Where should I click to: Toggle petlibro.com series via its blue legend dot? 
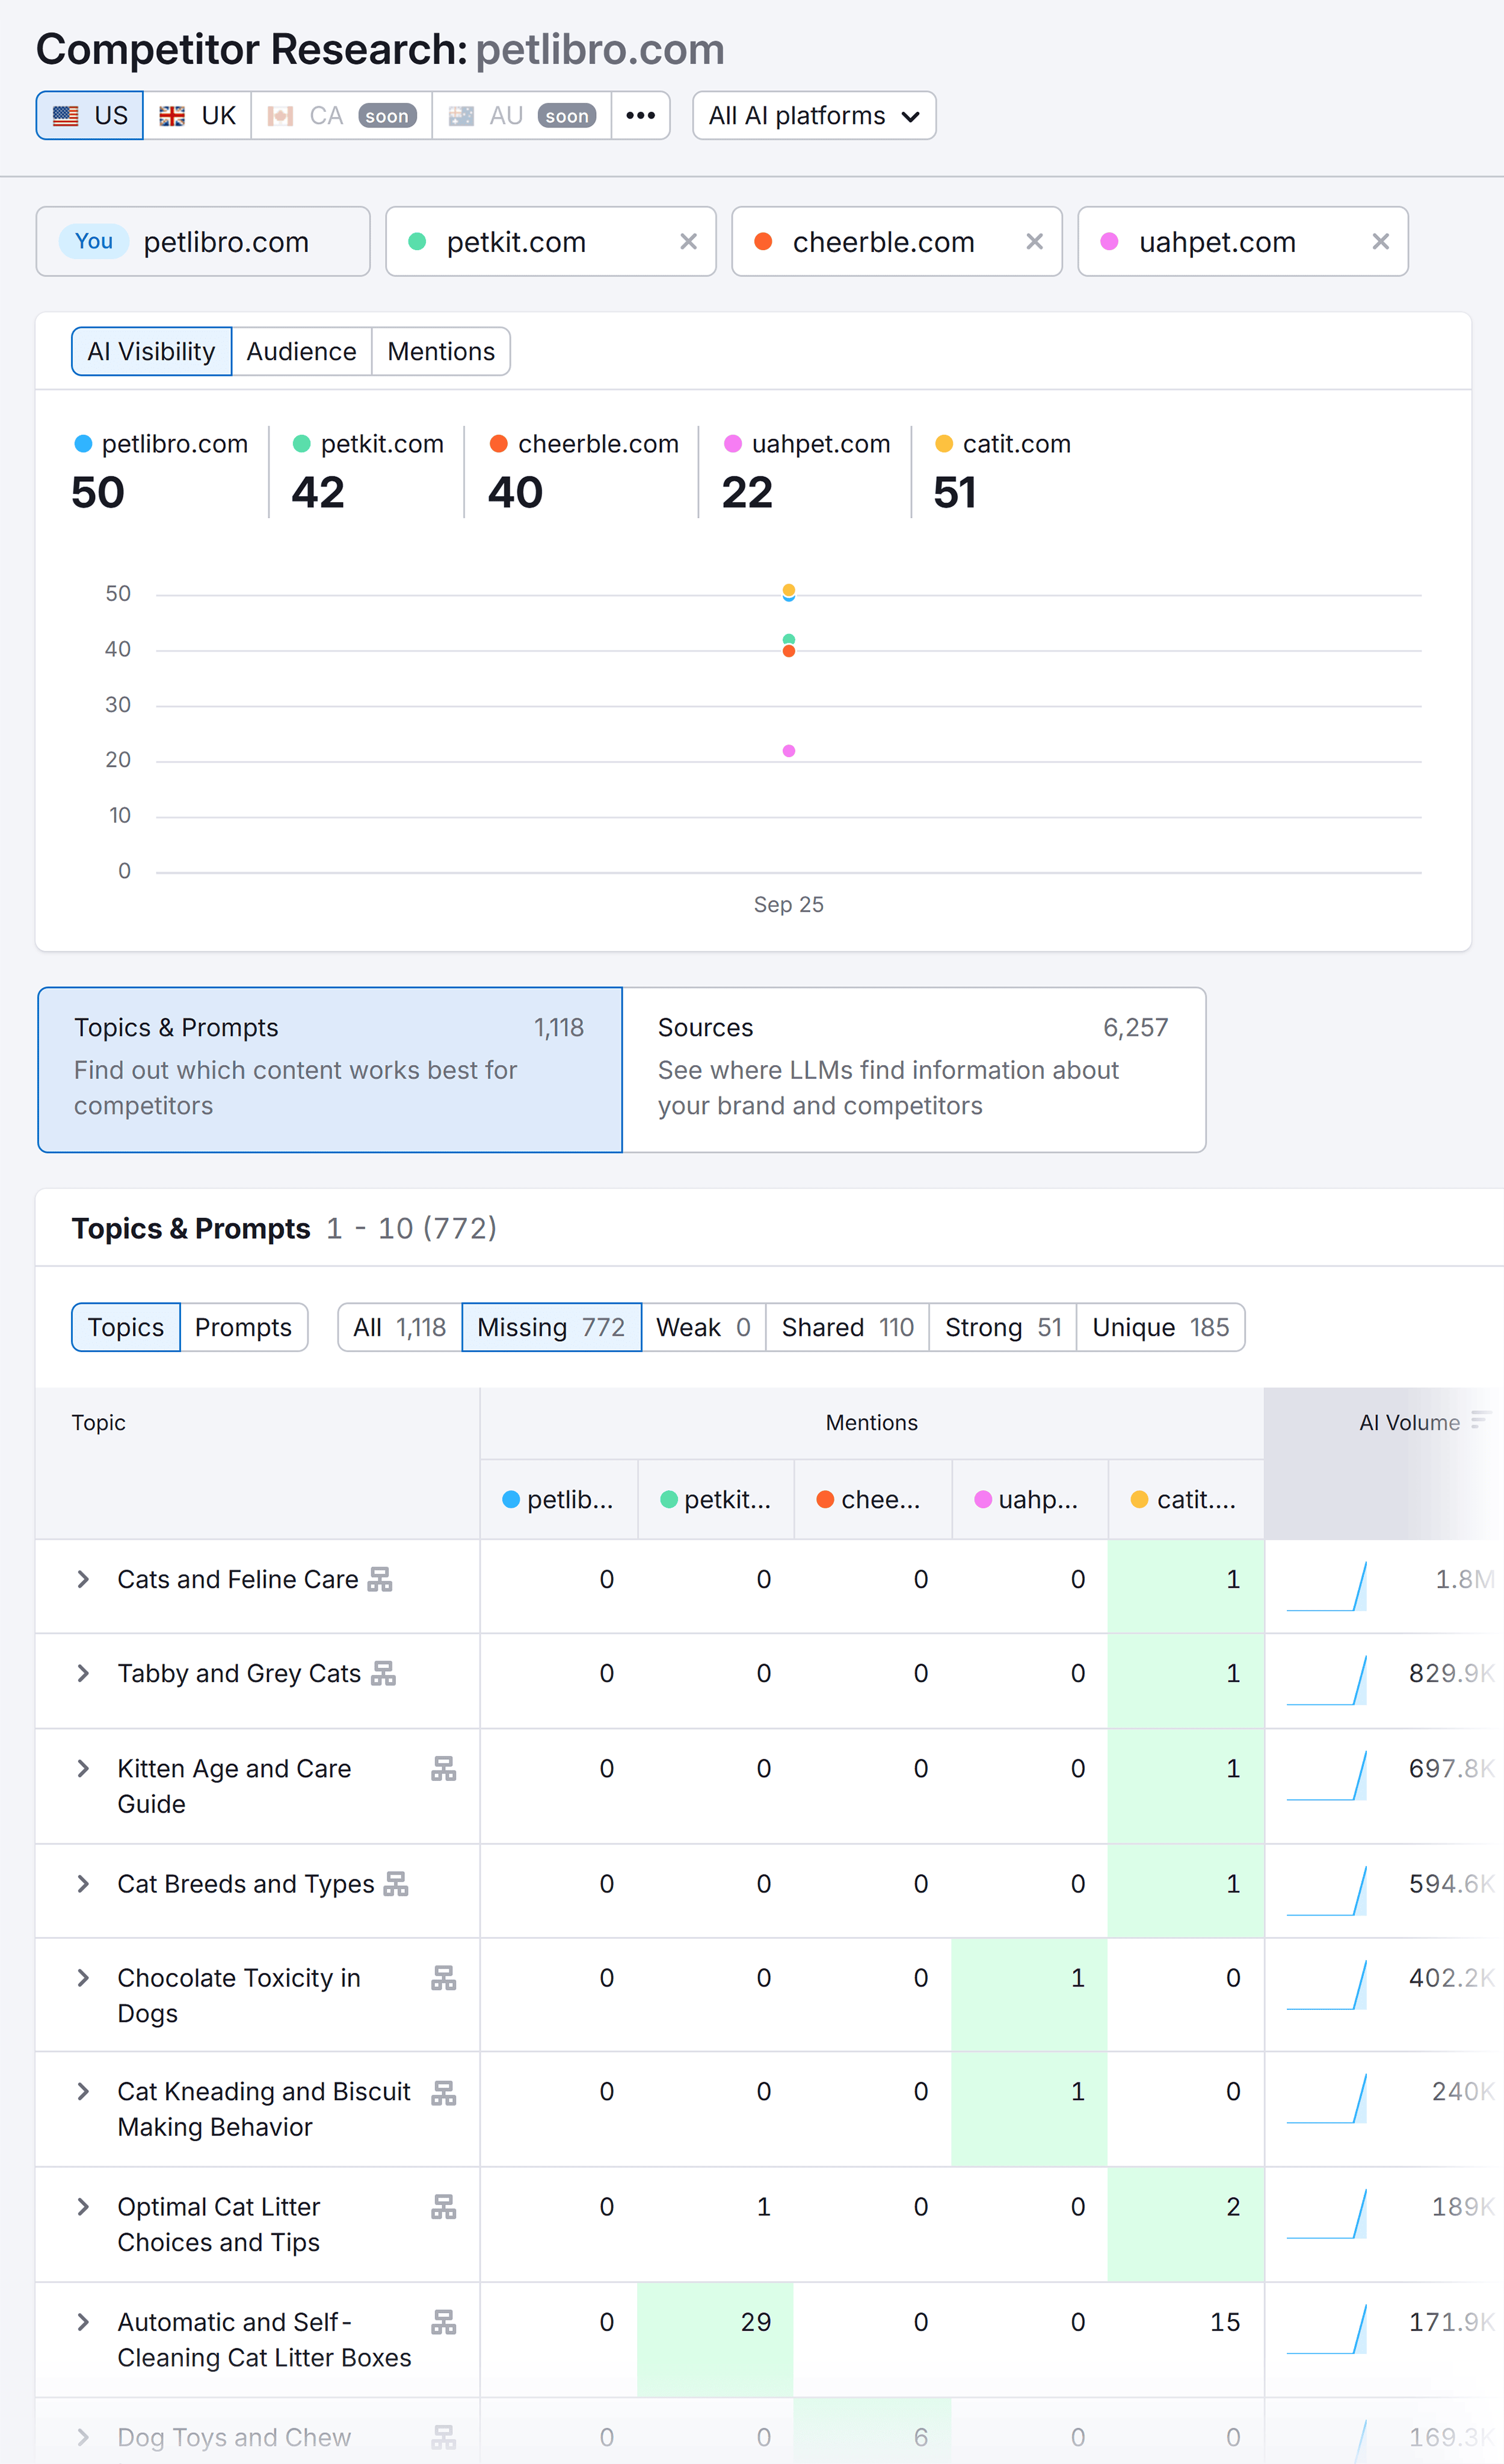pyautogui.click(x=83, y=444)
